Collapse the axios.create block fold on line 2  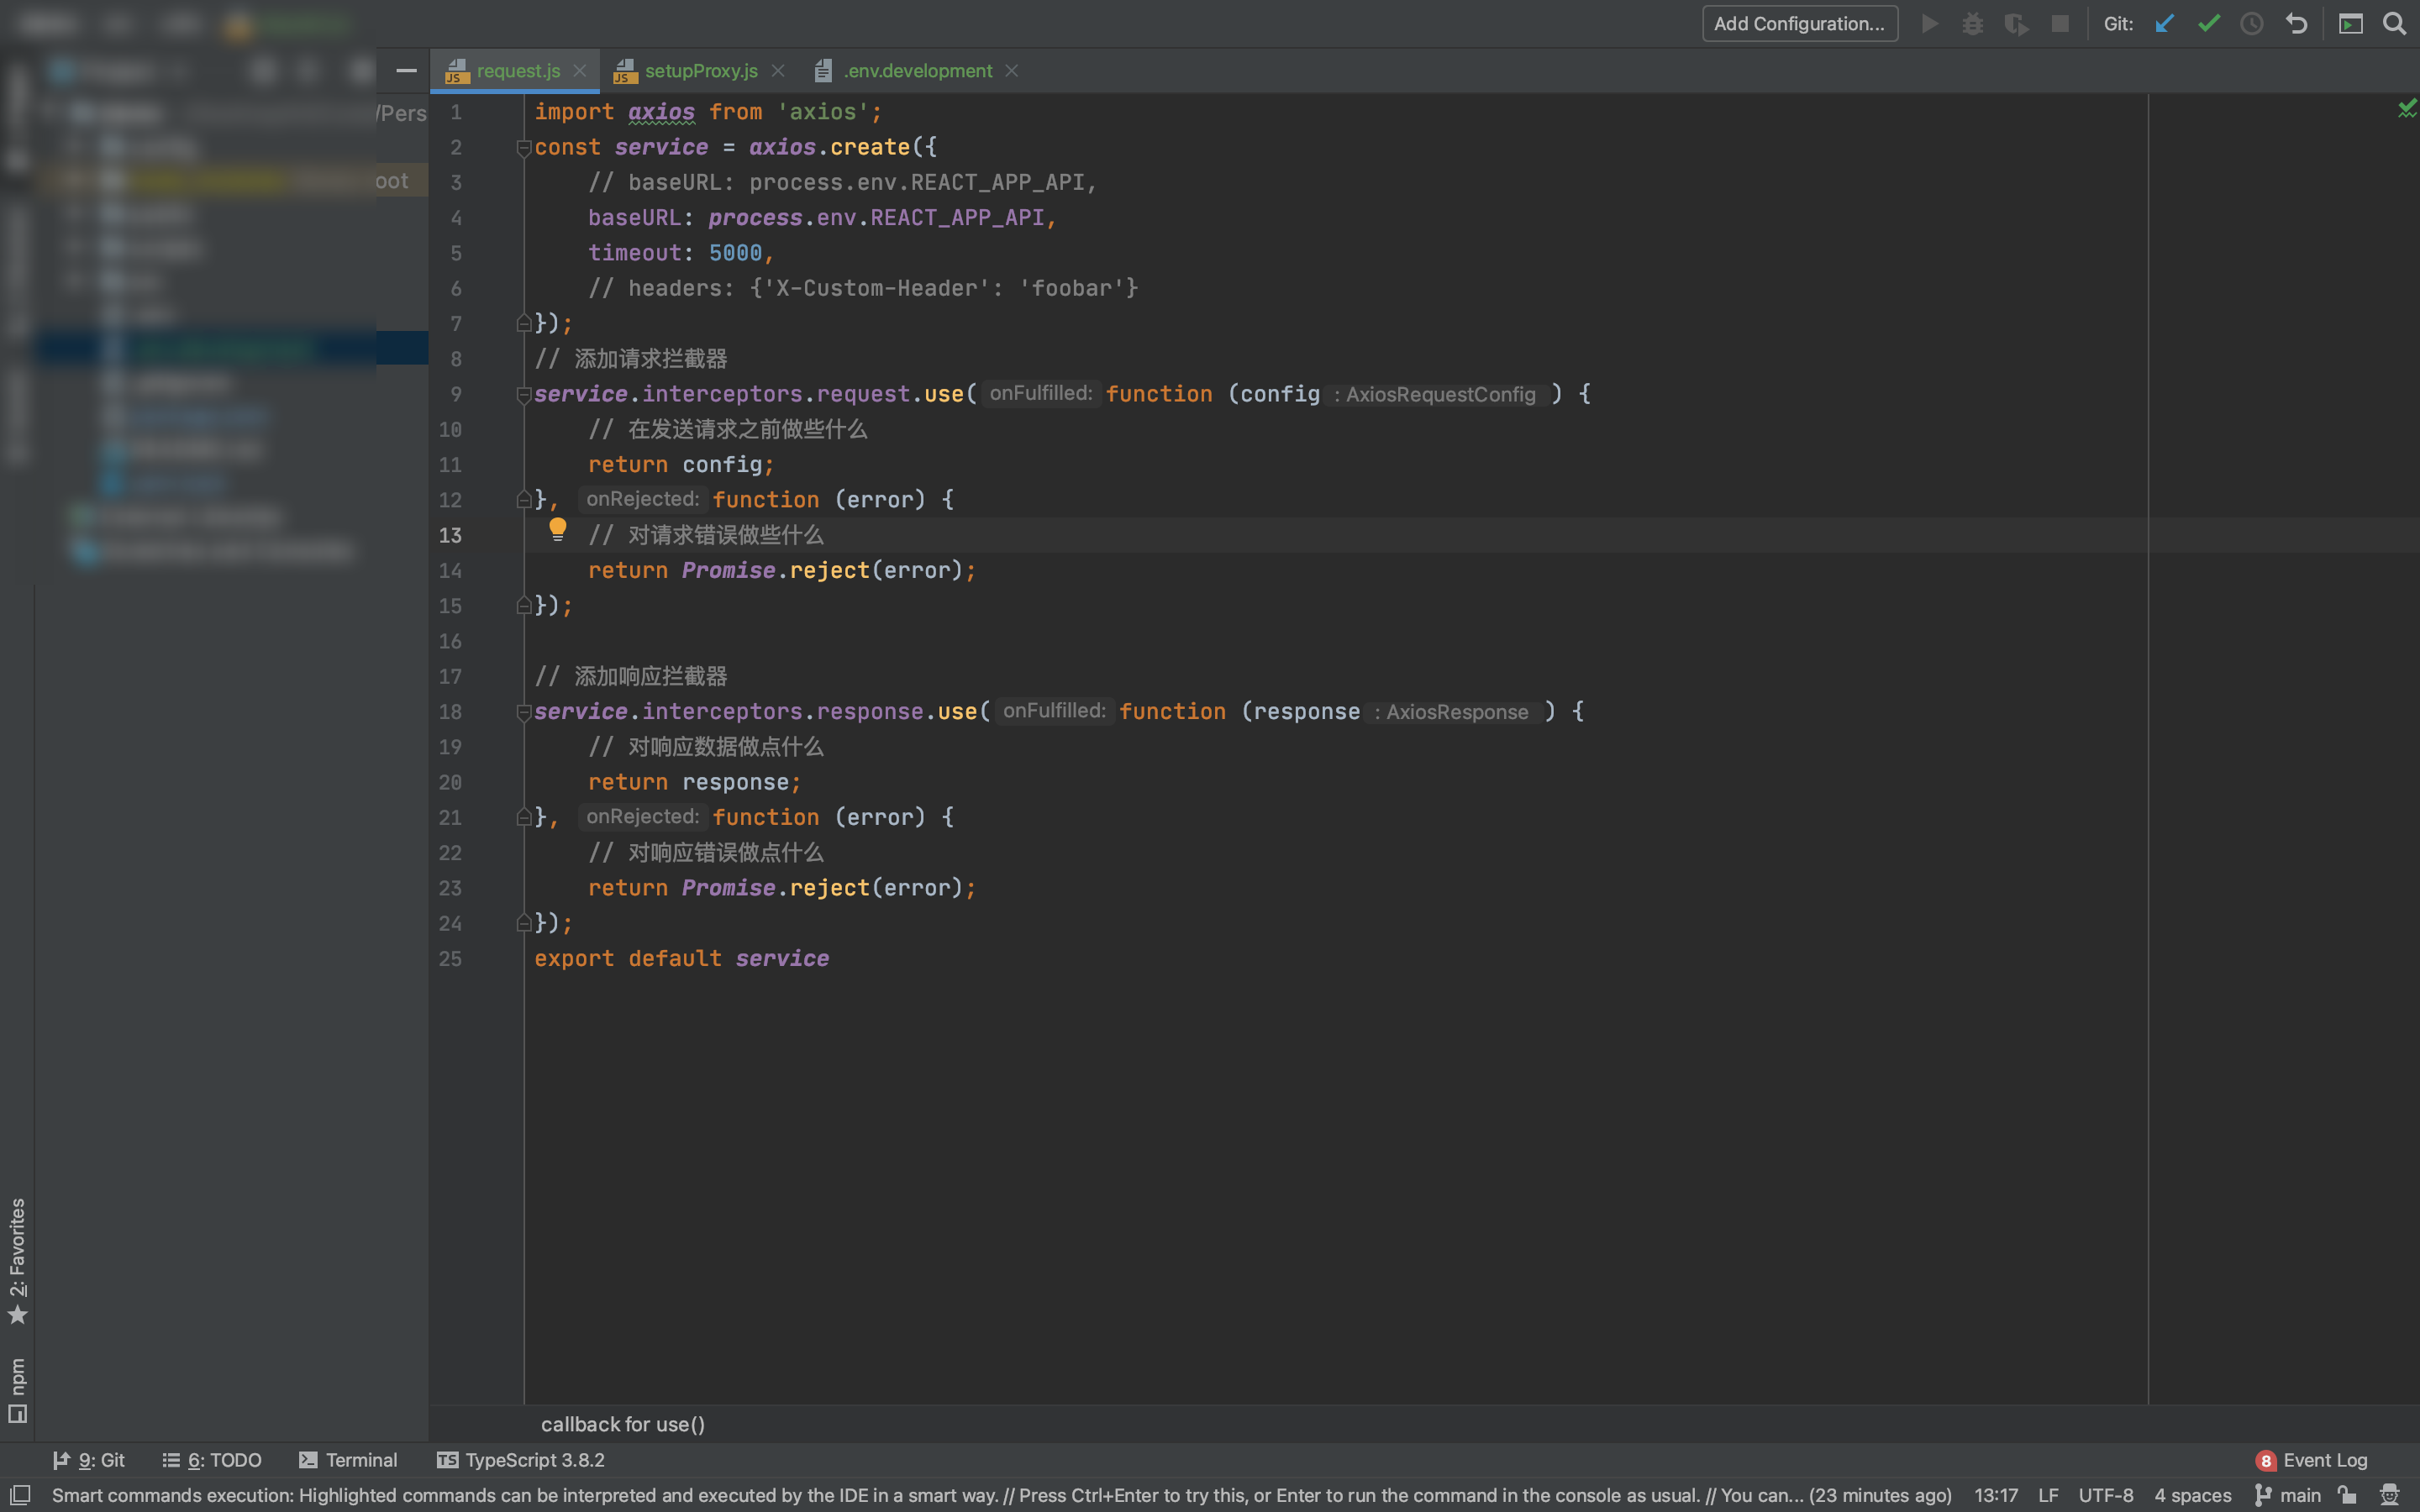pyautogui.click(x=523, y=148)
